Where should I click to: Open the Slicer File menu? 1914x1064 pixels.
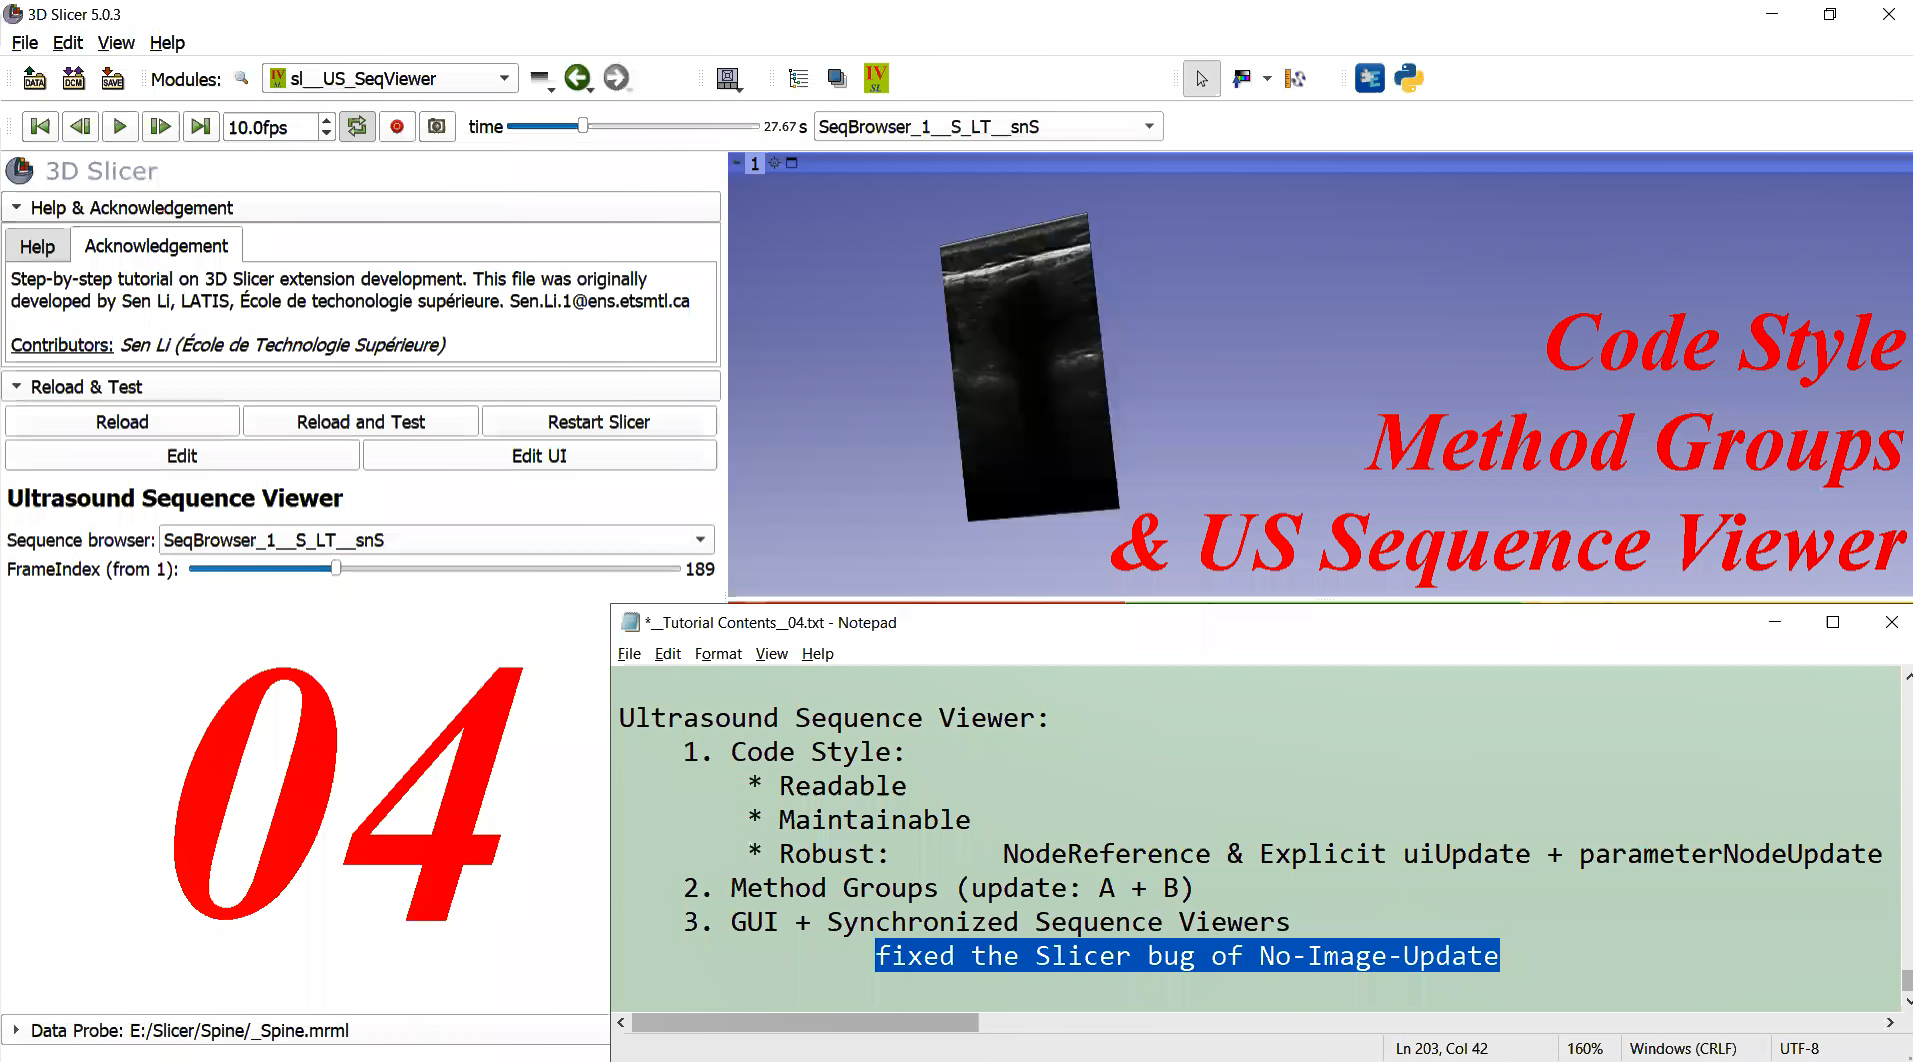(25, 42)
